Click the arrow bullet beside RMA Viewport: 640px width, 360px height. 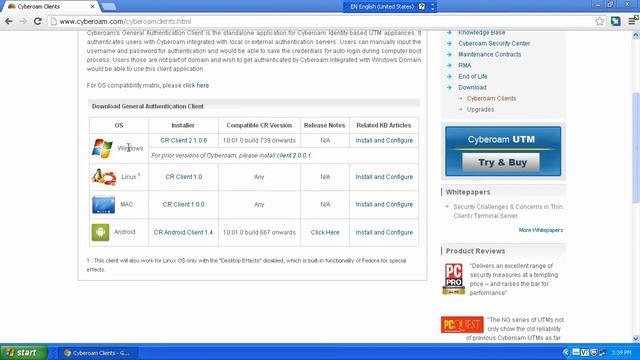tap(449, 65)
